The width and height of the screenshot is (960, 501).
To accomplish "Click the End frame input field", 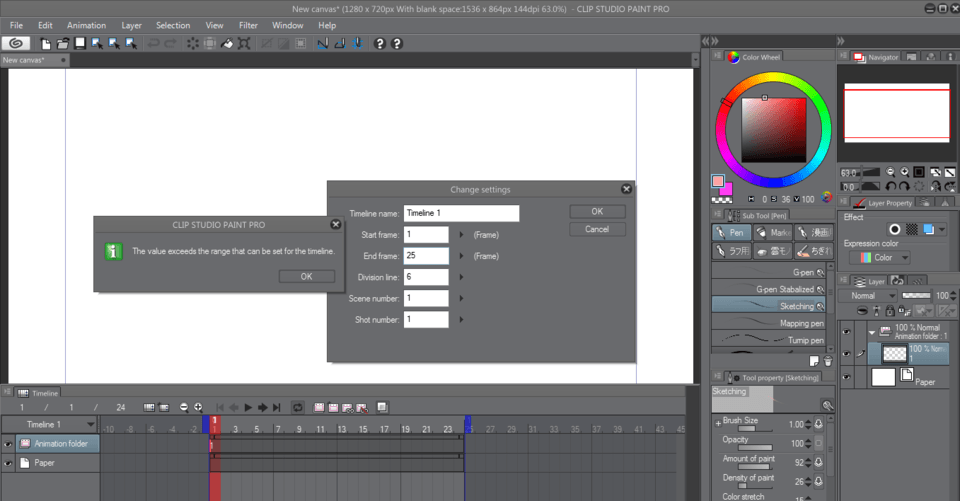I will (426, 256).
